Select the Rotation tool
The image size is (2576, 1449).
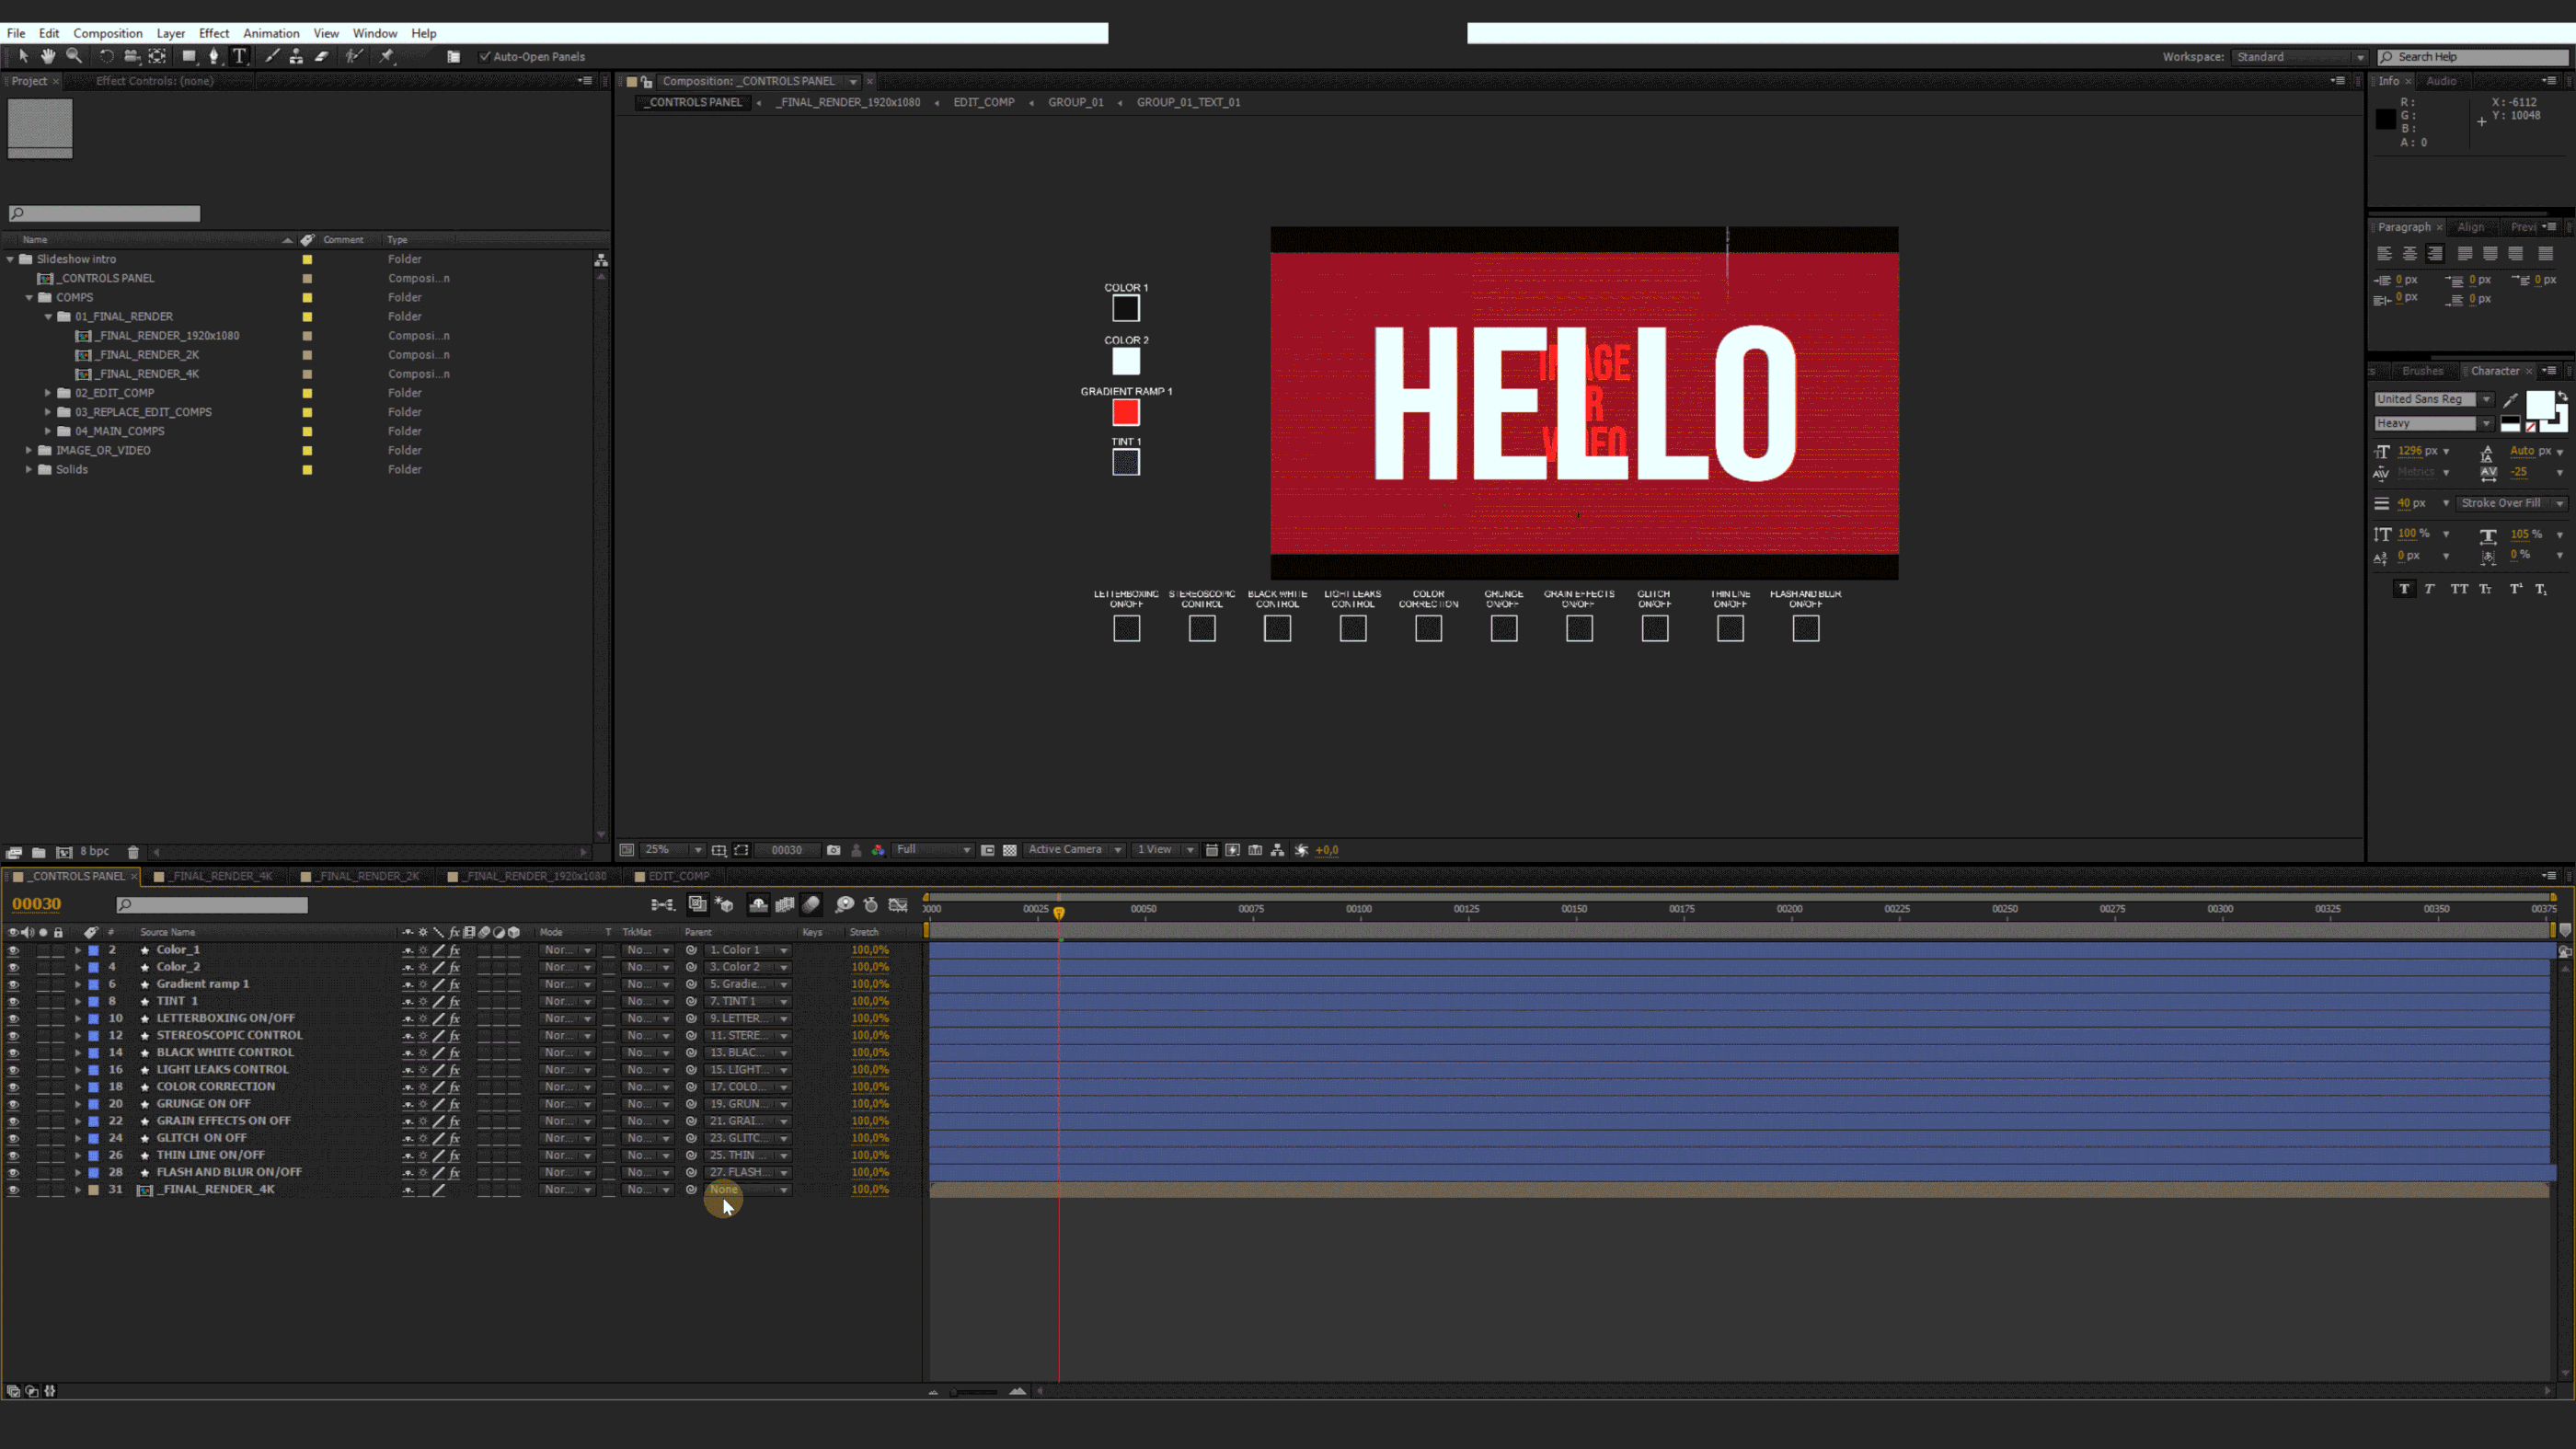coord(106,56)
